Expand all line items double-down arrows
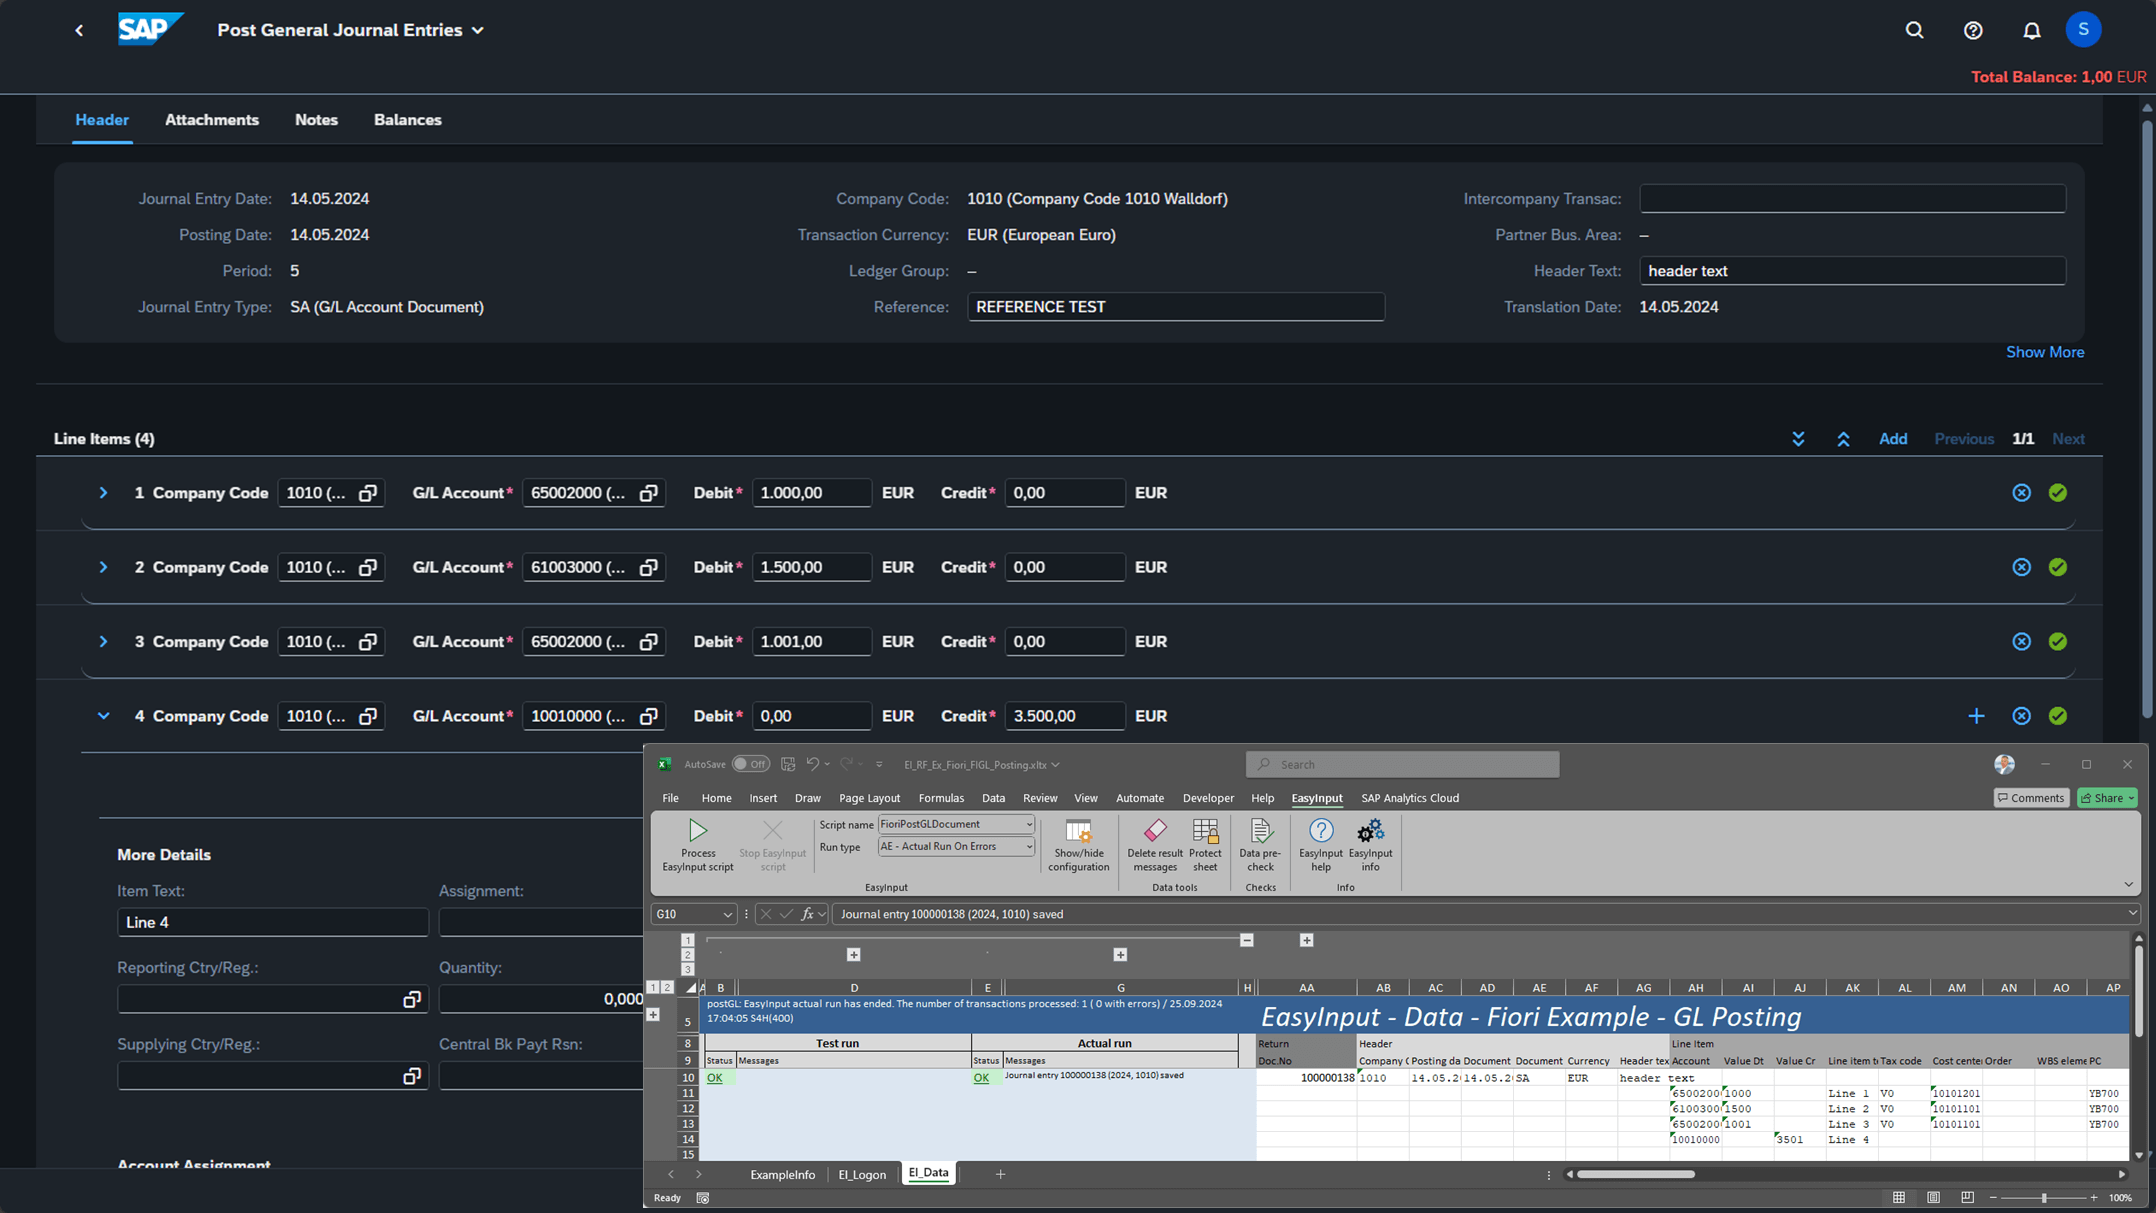Viewport: 2156px width, 1213px height. [1798, 439]
